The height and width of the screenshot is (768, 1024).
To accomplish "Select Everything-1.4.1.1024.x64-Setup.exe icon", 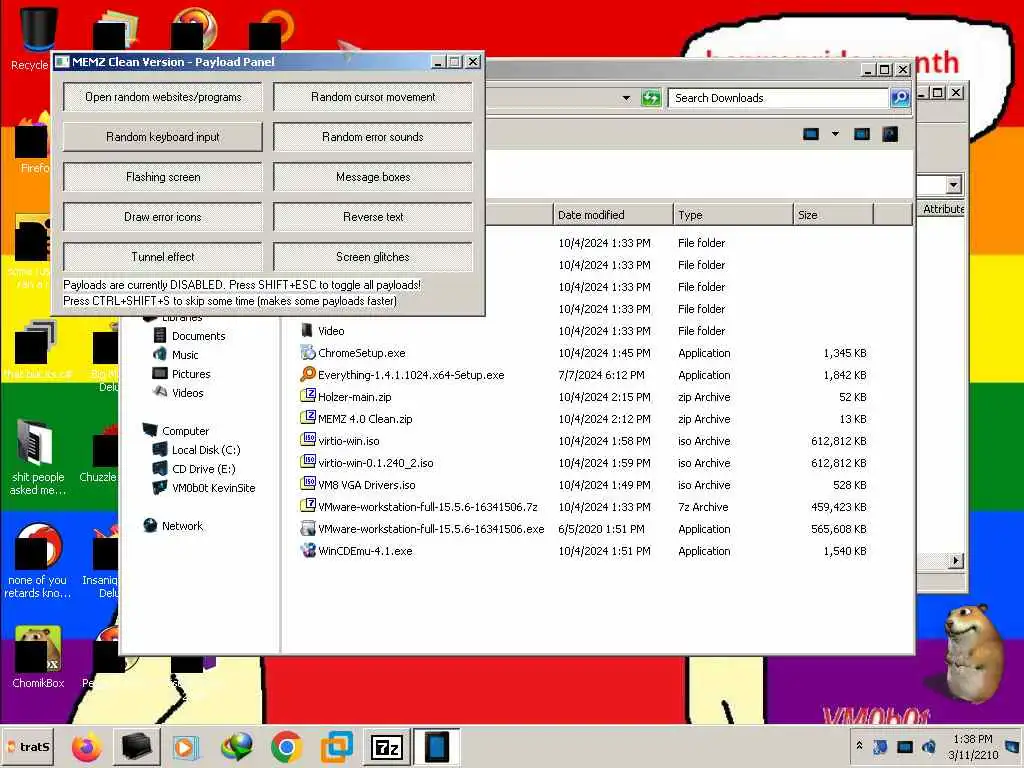I will pyautogui.click(x=308, y=374).
